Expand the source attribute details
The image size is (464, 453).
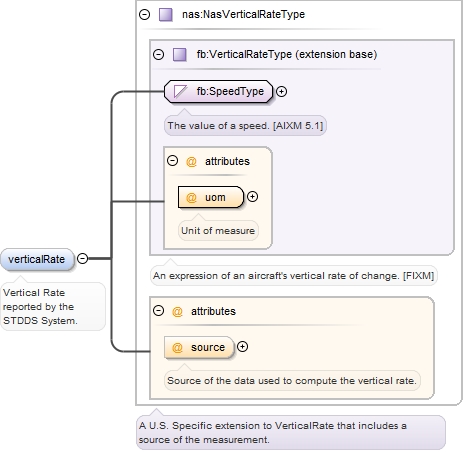point(242,347)
